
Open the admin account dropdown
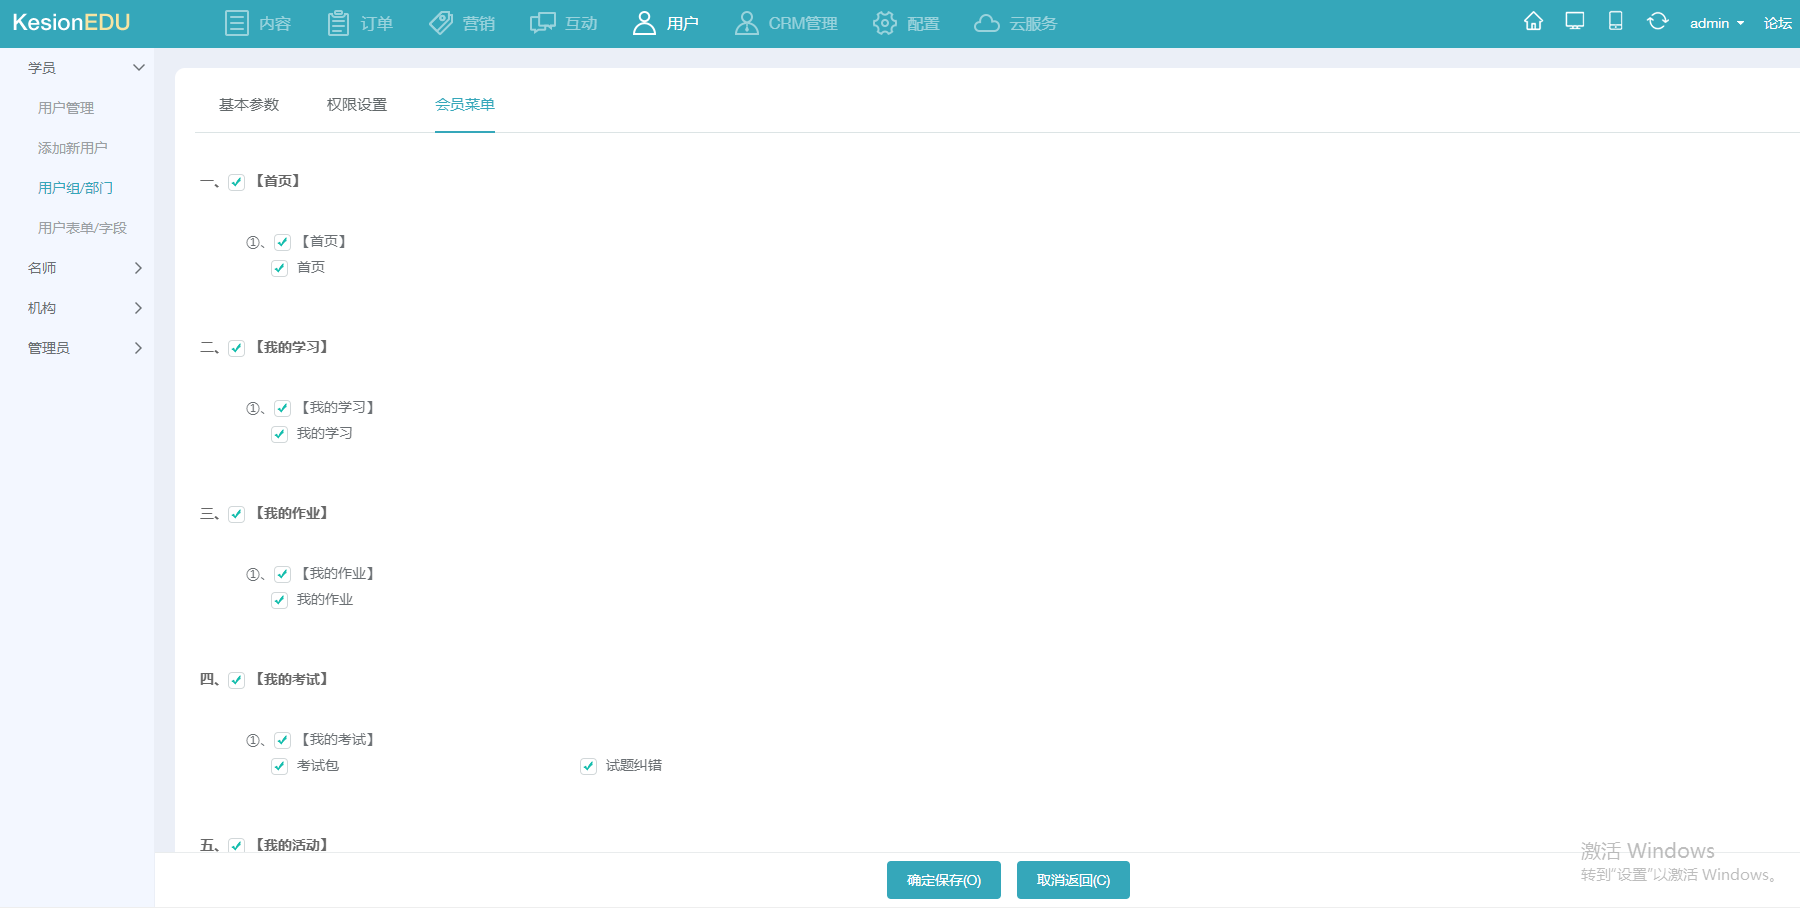click(x=1716, y=23)
